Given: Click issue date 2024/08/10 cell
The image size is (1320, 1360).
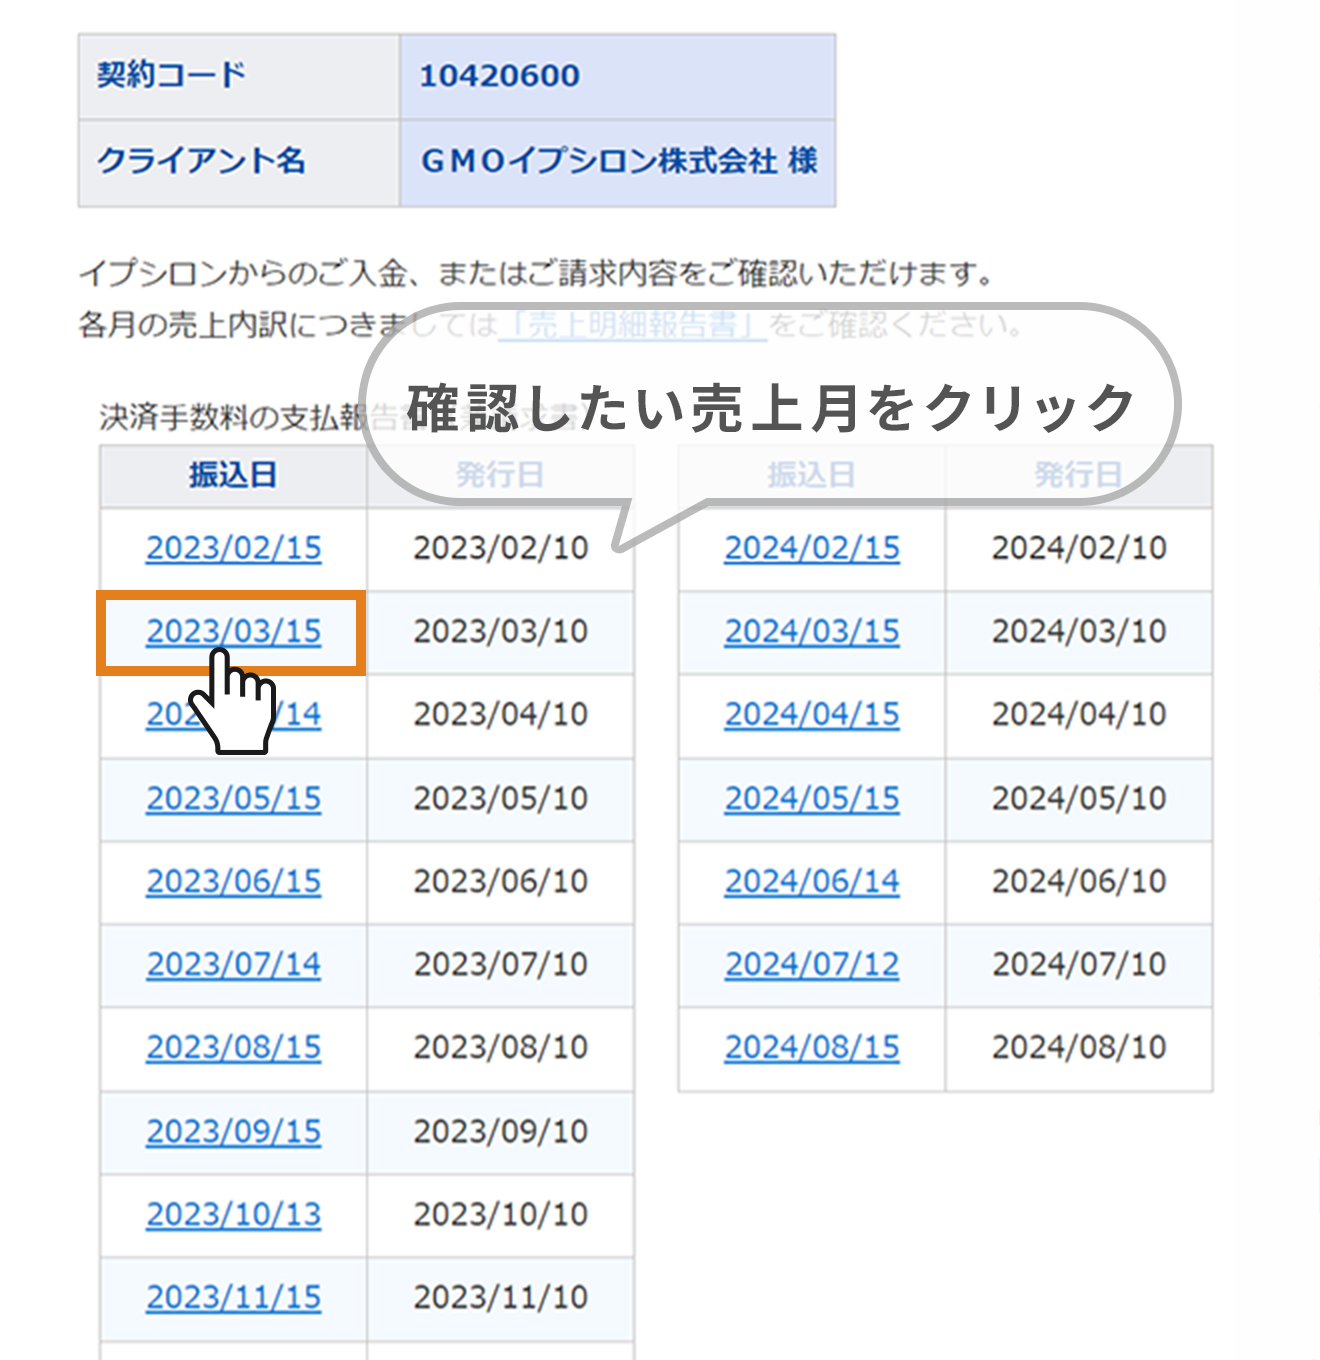Looking at the screenshot, I should 1079,1047.
